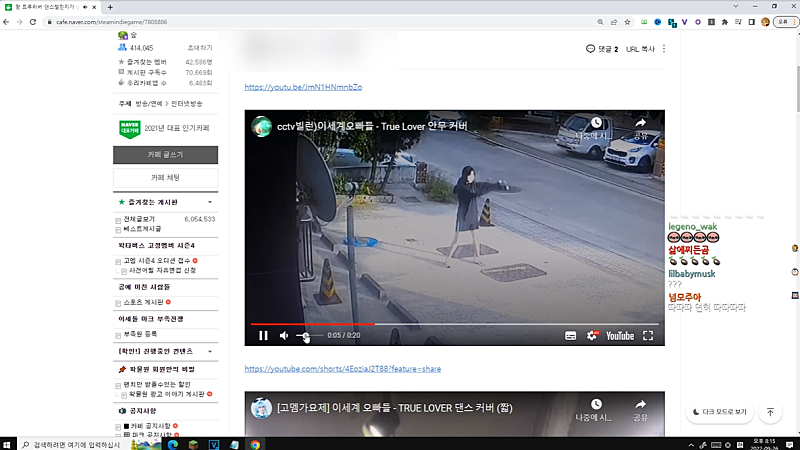The width and height of the screenshot is (800, 450).
Task: Open the 스포츠 게시판 board
Action: [143, 303]
